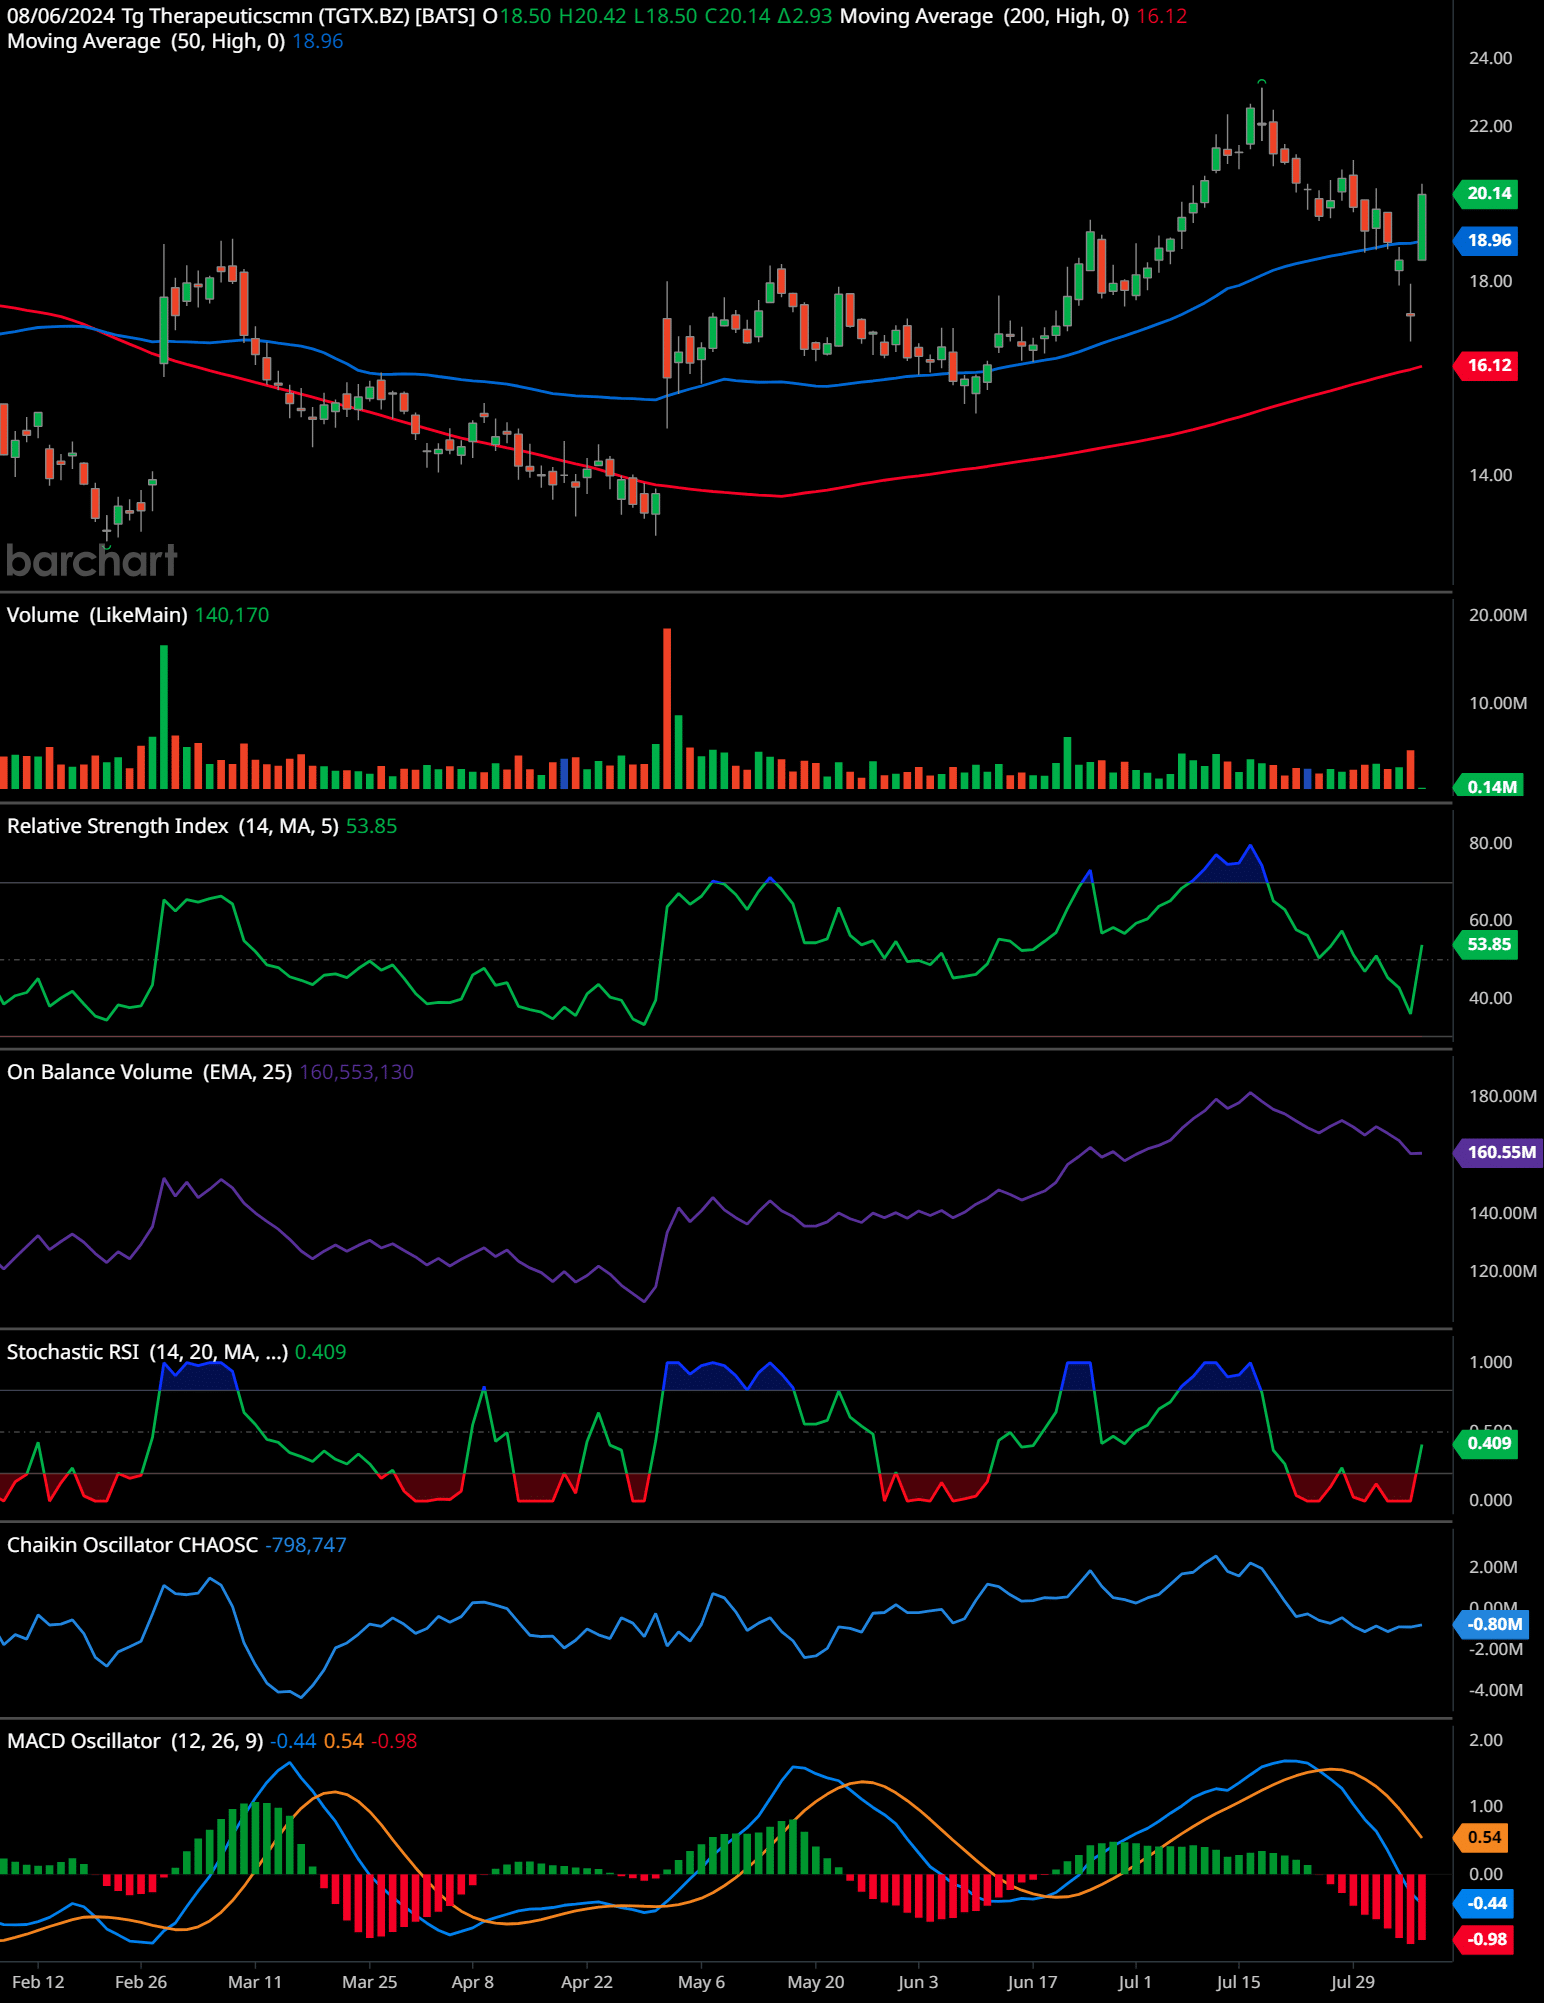Click the 0.14M volume value label

pos(1490,787)
